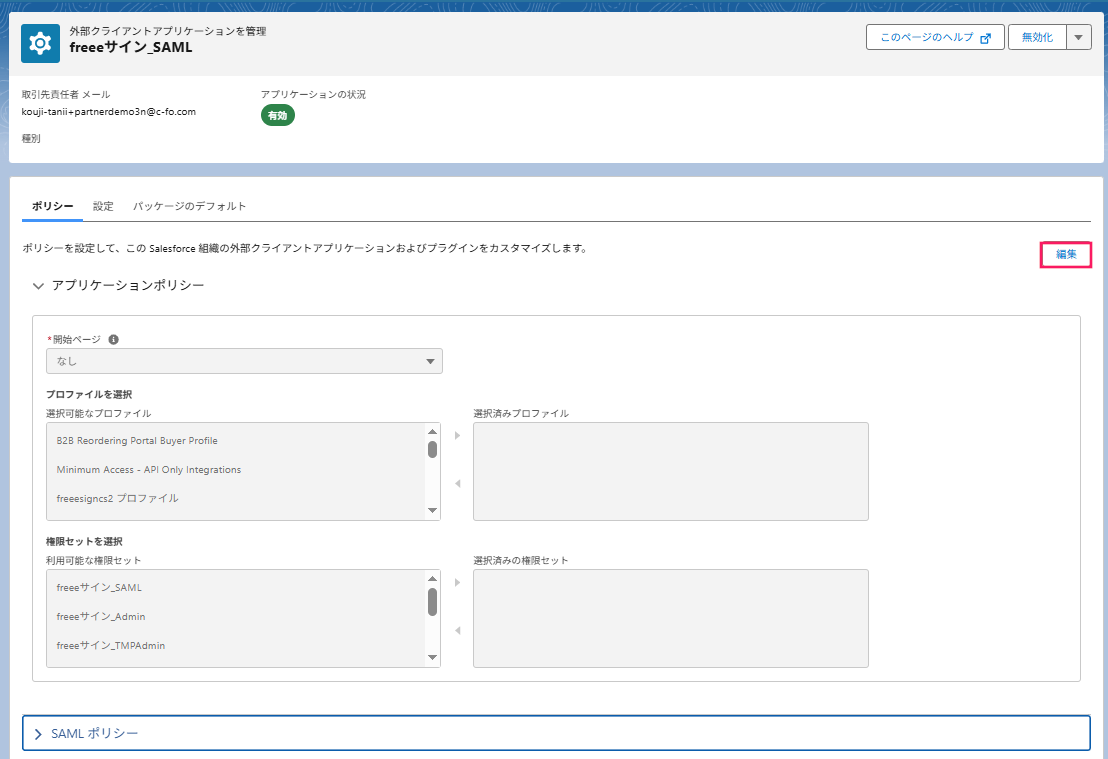Click the external link icon in help button
Screen dimensions: 1108x759
(986, 38)
